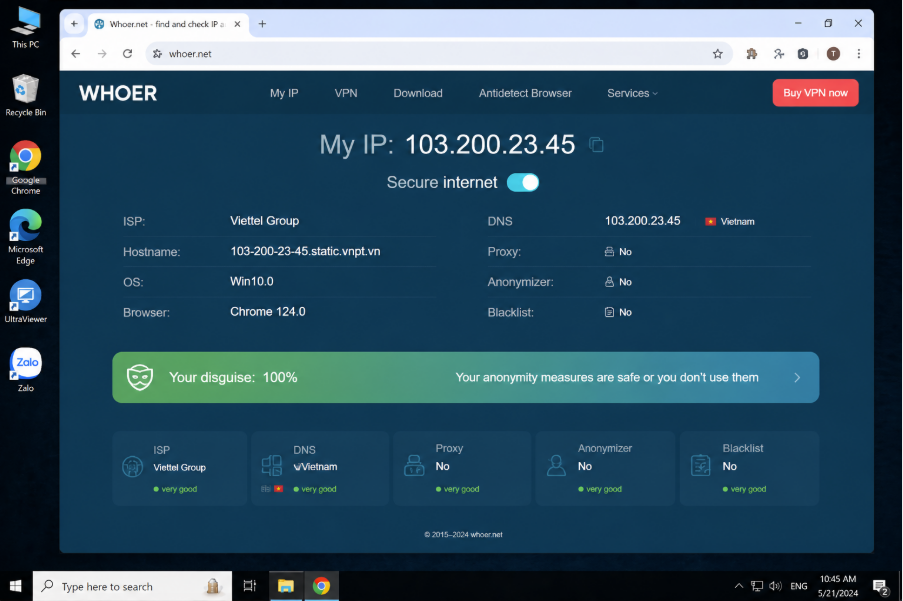This screenshot has width=903, height=601.
Task: Click the WHOER logo
Action: point(118,93)
